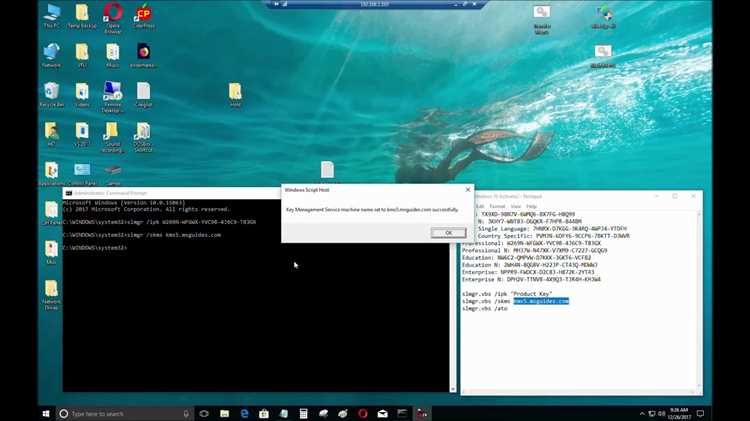Open the Network Drives folder icon

51,295
